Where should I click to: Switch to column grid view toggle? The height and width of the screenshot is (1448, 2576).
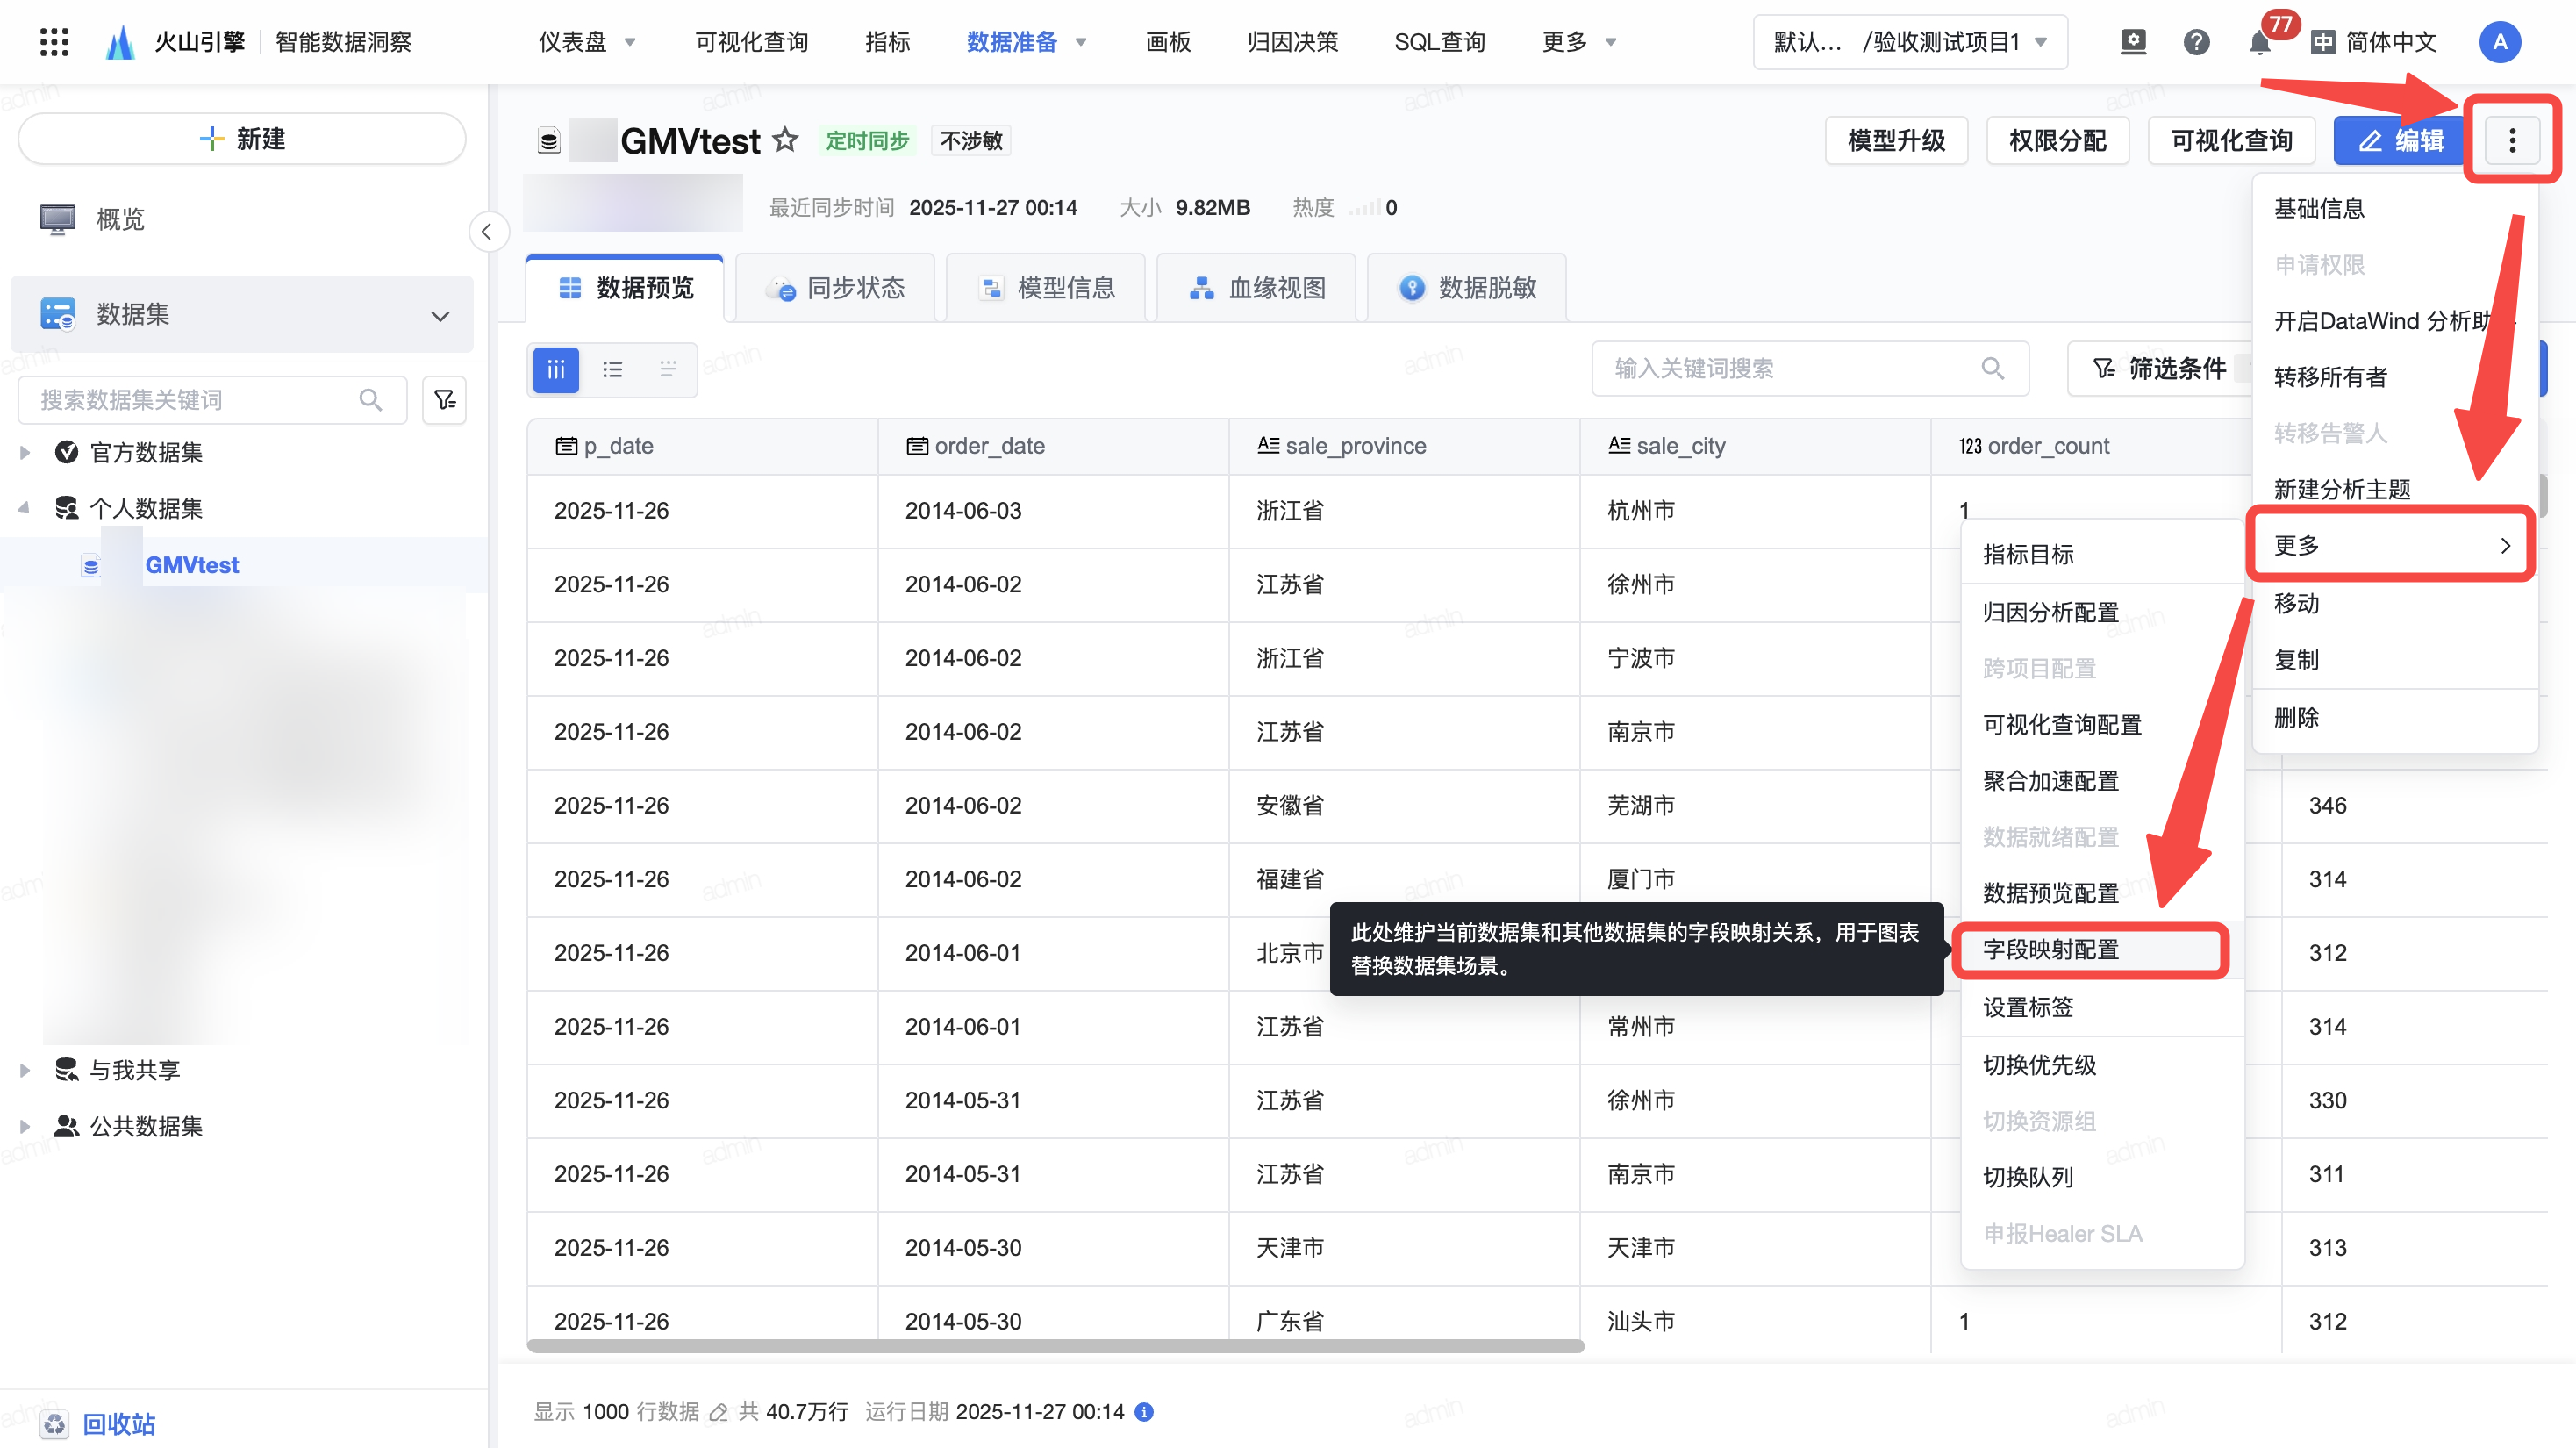556,369
